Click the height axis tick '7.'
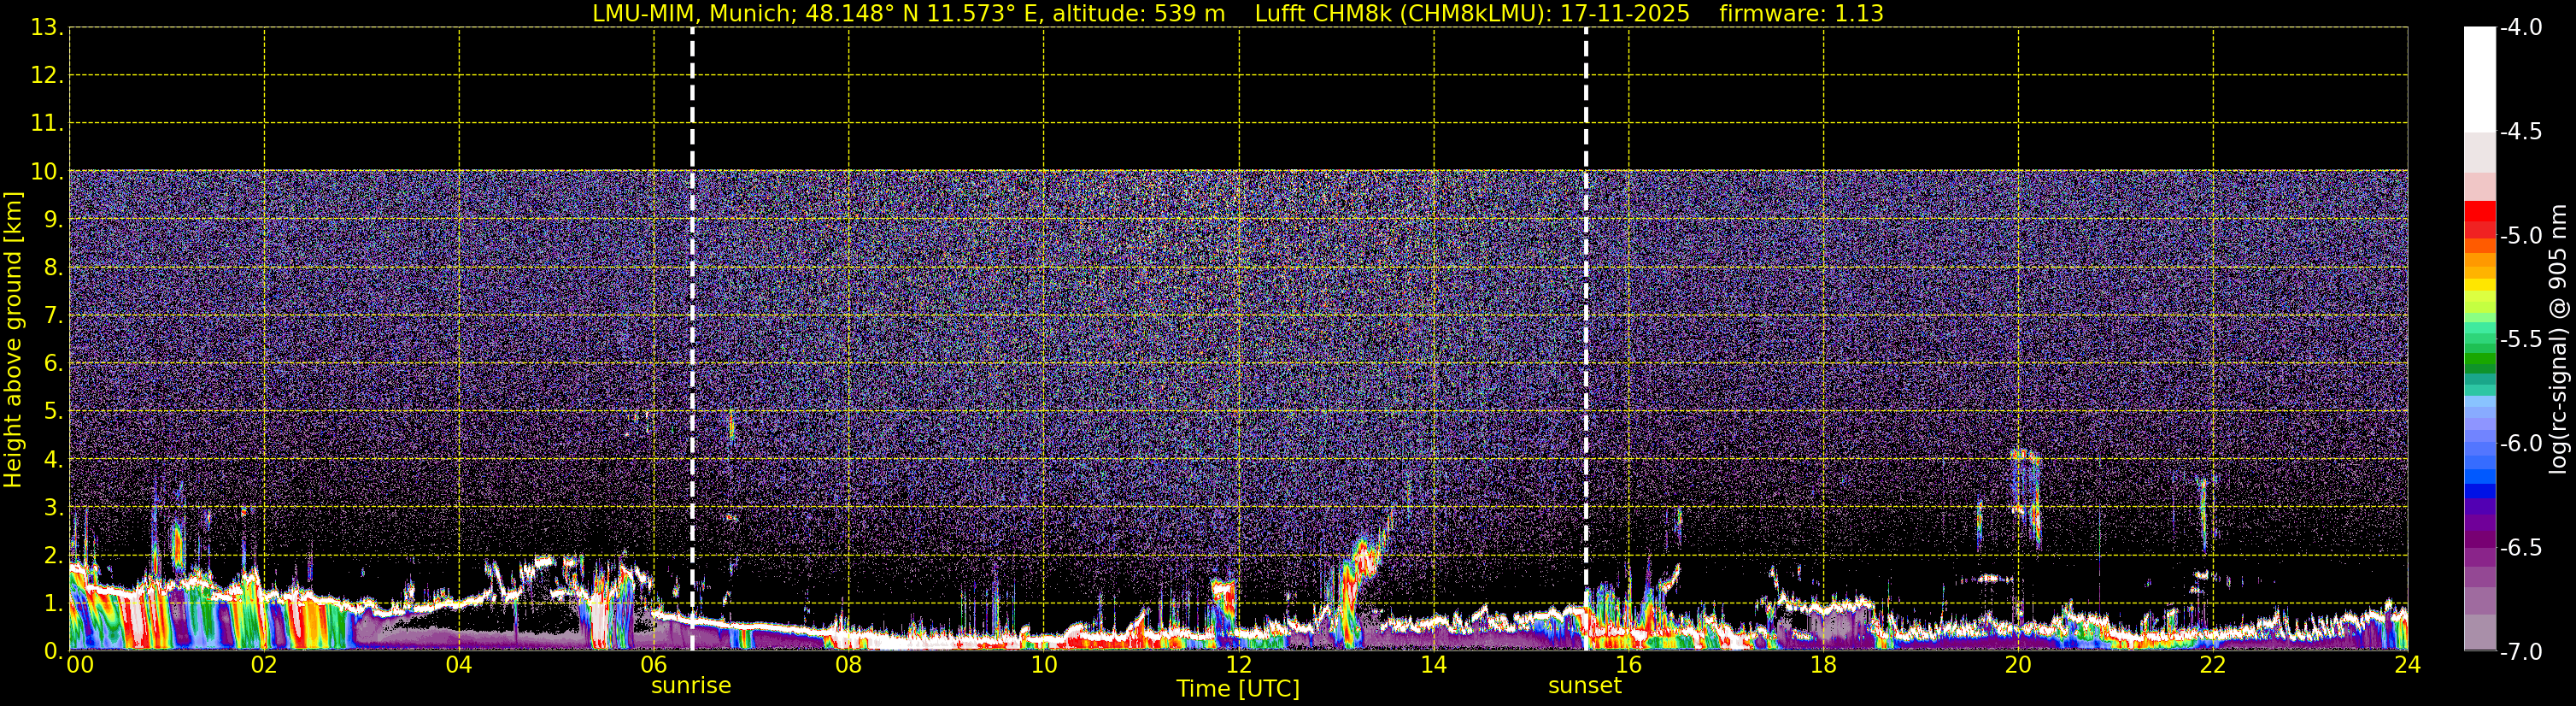Screen dimensions: 2576x706 pyautogui.click(x=53, y=315)
